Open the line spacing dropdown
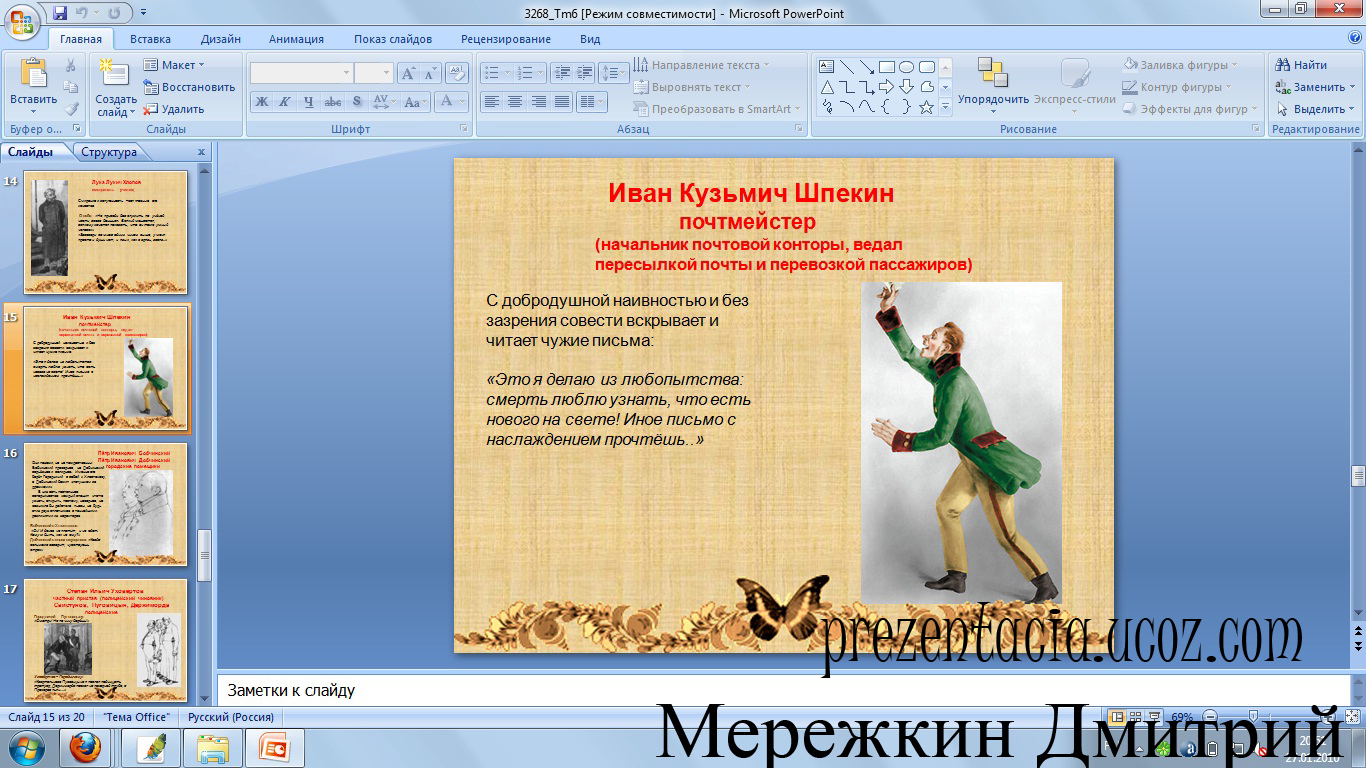 coord(616,73)
